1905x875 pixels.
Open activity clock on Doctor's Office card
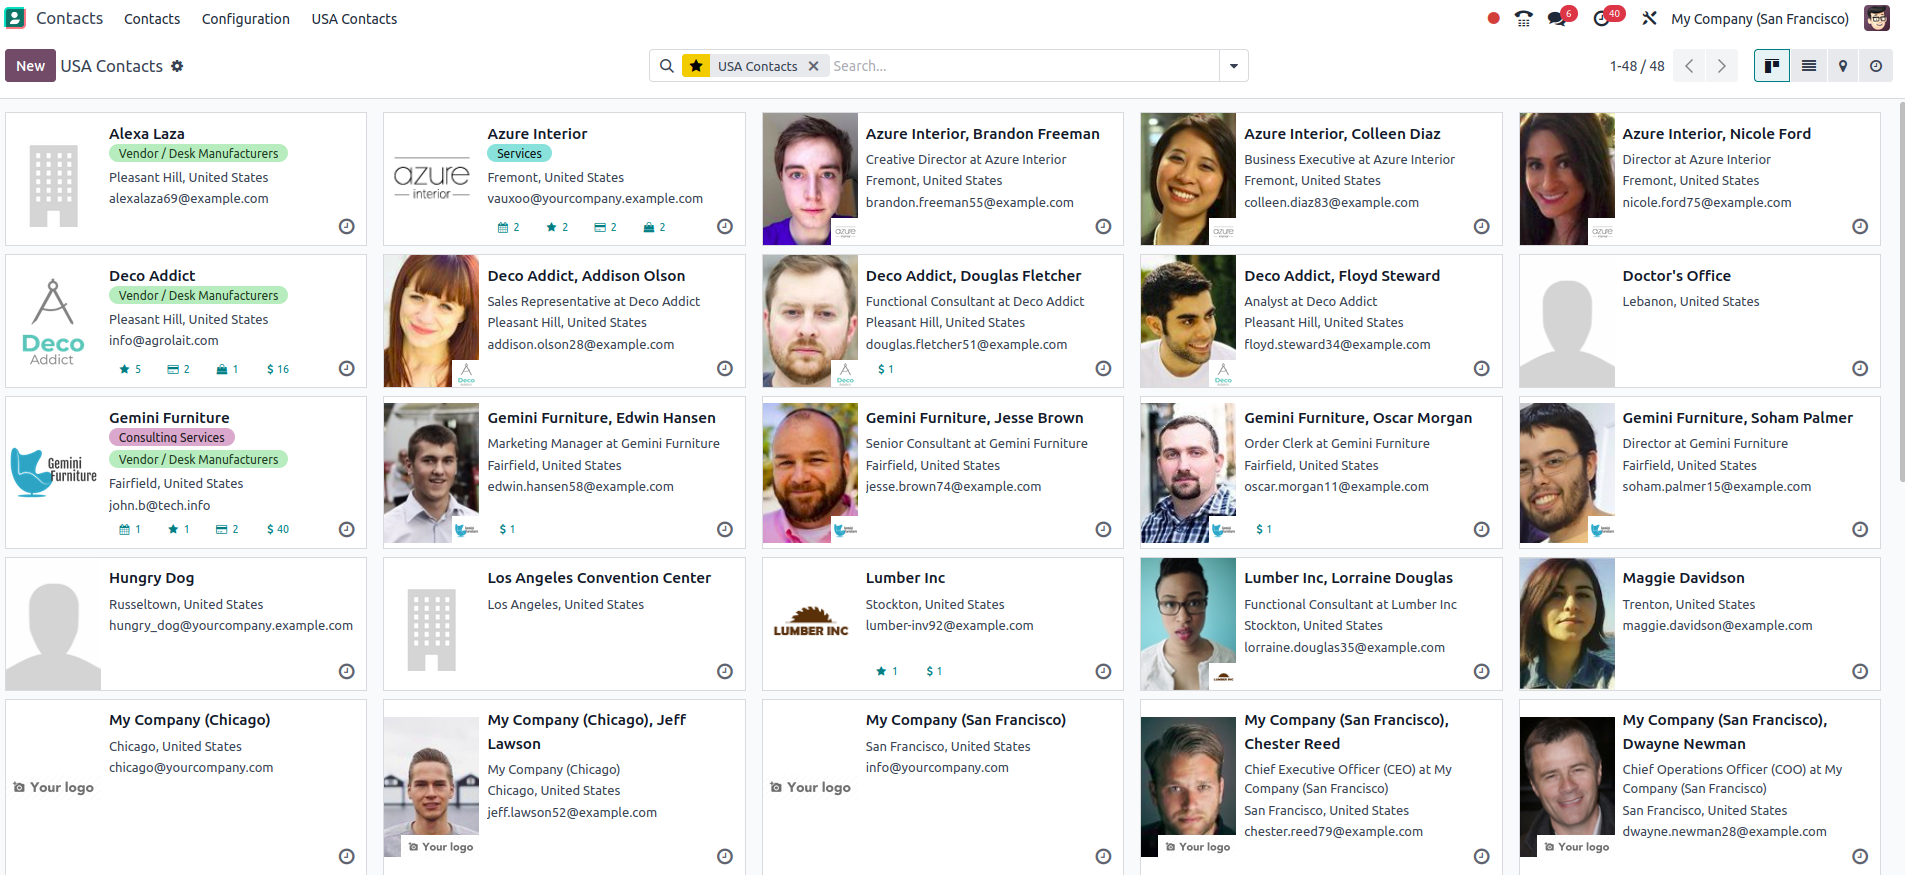(1860, 369)
